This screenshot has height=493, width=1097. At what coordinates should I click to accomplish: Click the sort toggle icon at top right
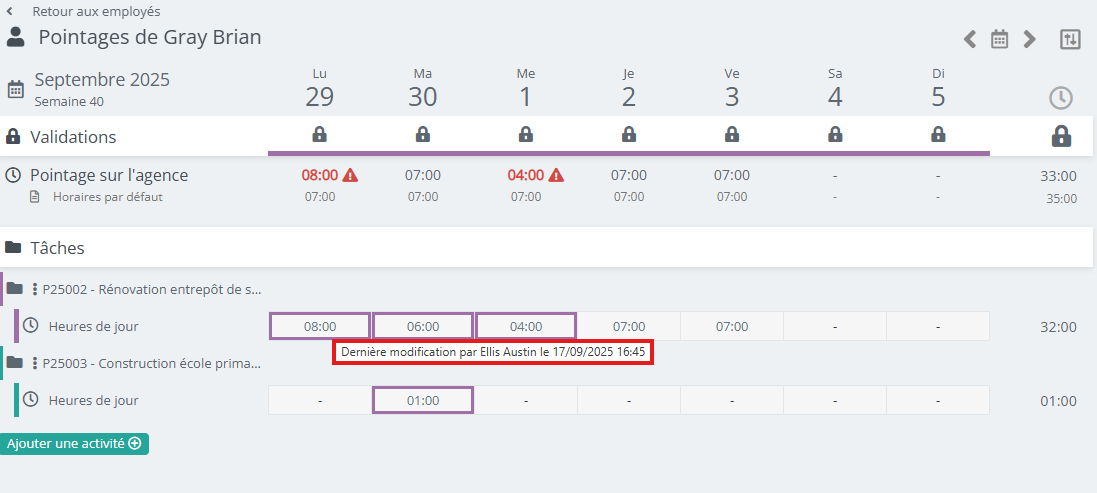[1070, 39]
